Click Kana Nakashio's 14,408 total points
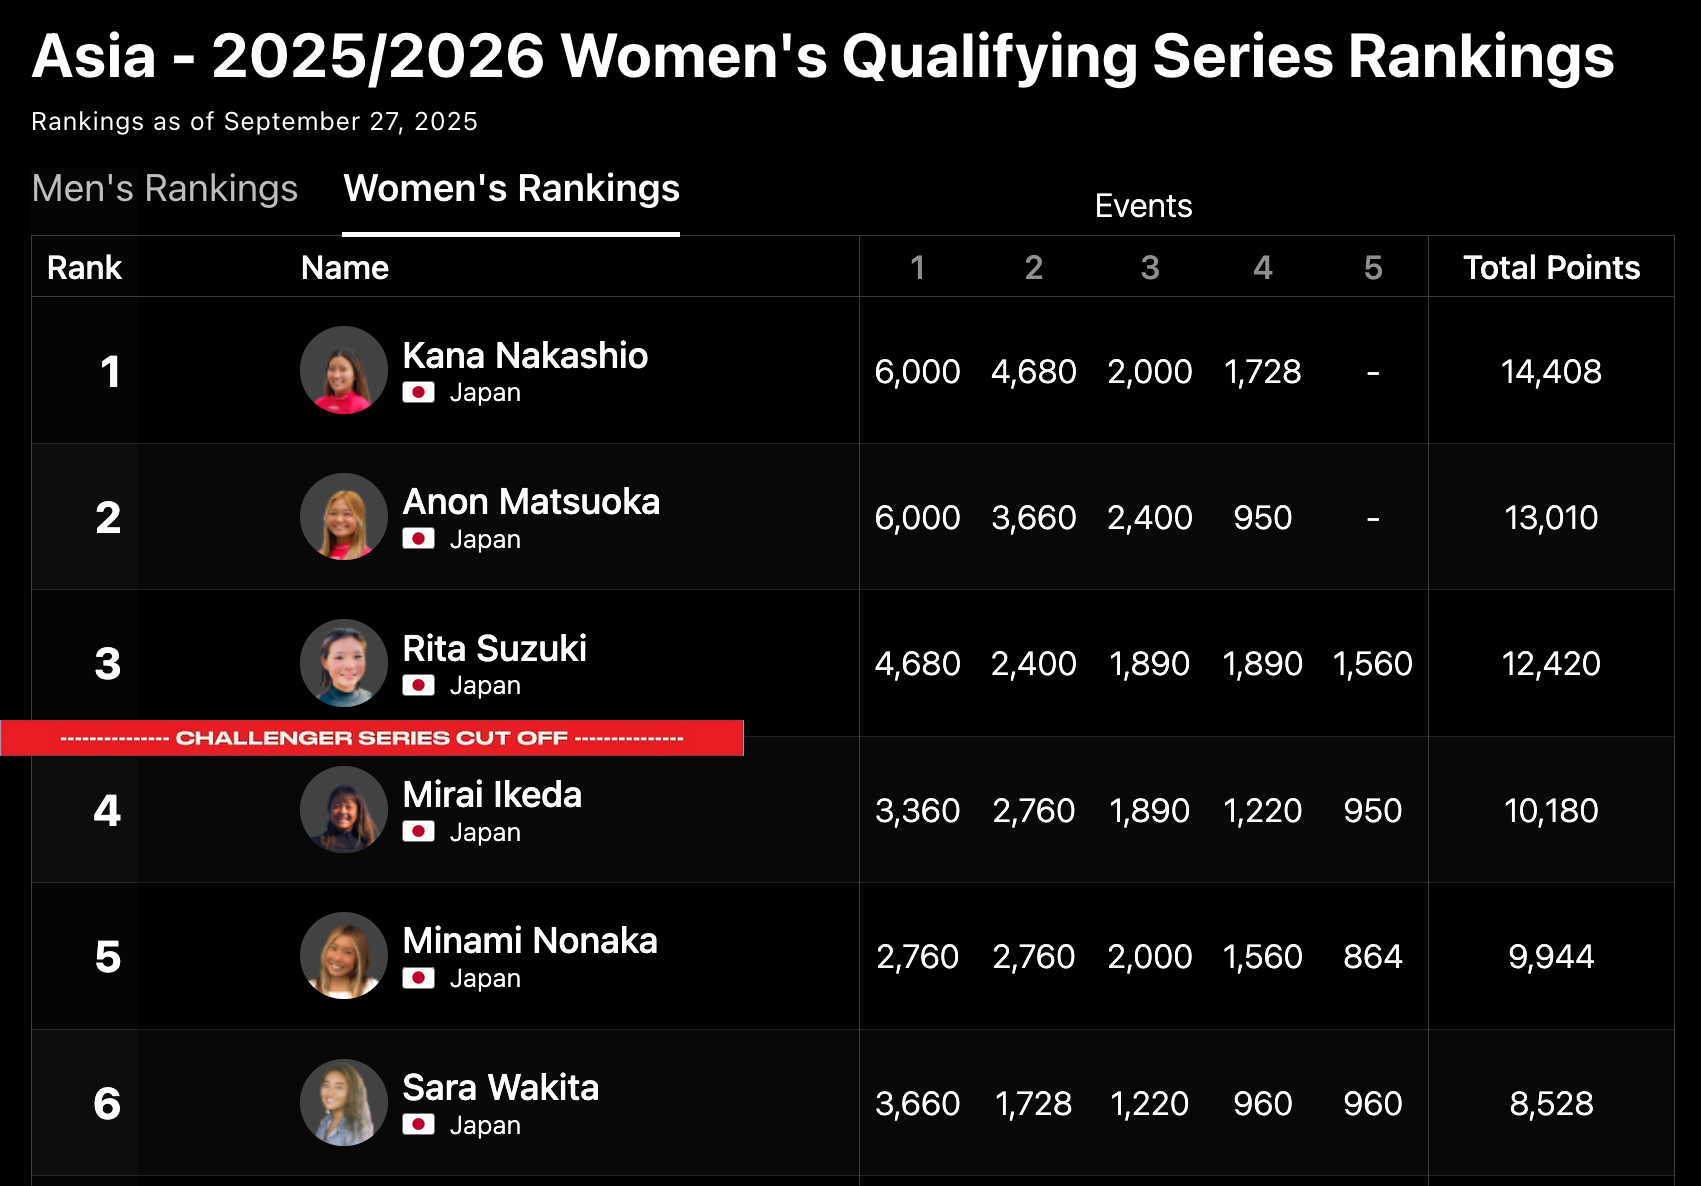The width and height of the screenshot is (1701, 1186). click(x=1551, y=372)
